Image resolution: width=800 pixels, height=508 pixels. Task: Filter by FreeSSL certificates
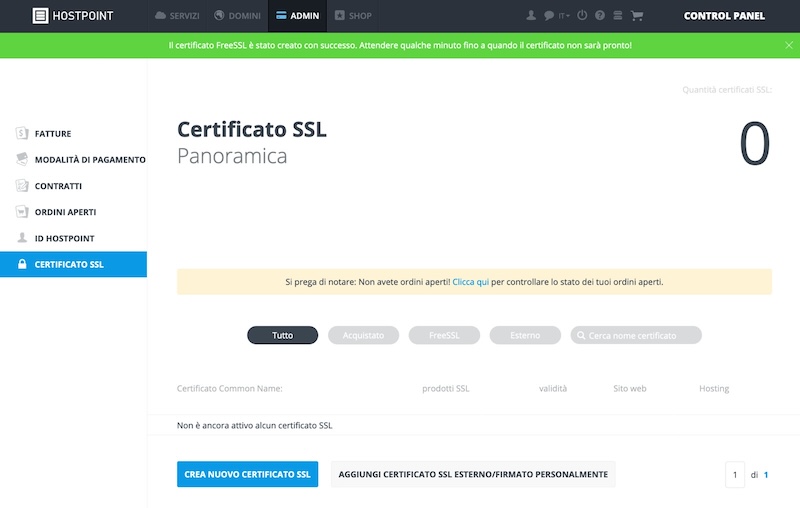pyautogui.click(x=444, y=335)
